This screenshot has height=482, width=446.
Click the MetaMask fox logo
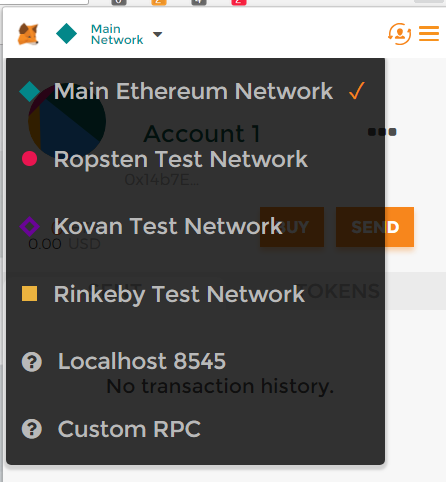(x=28, y=34)
